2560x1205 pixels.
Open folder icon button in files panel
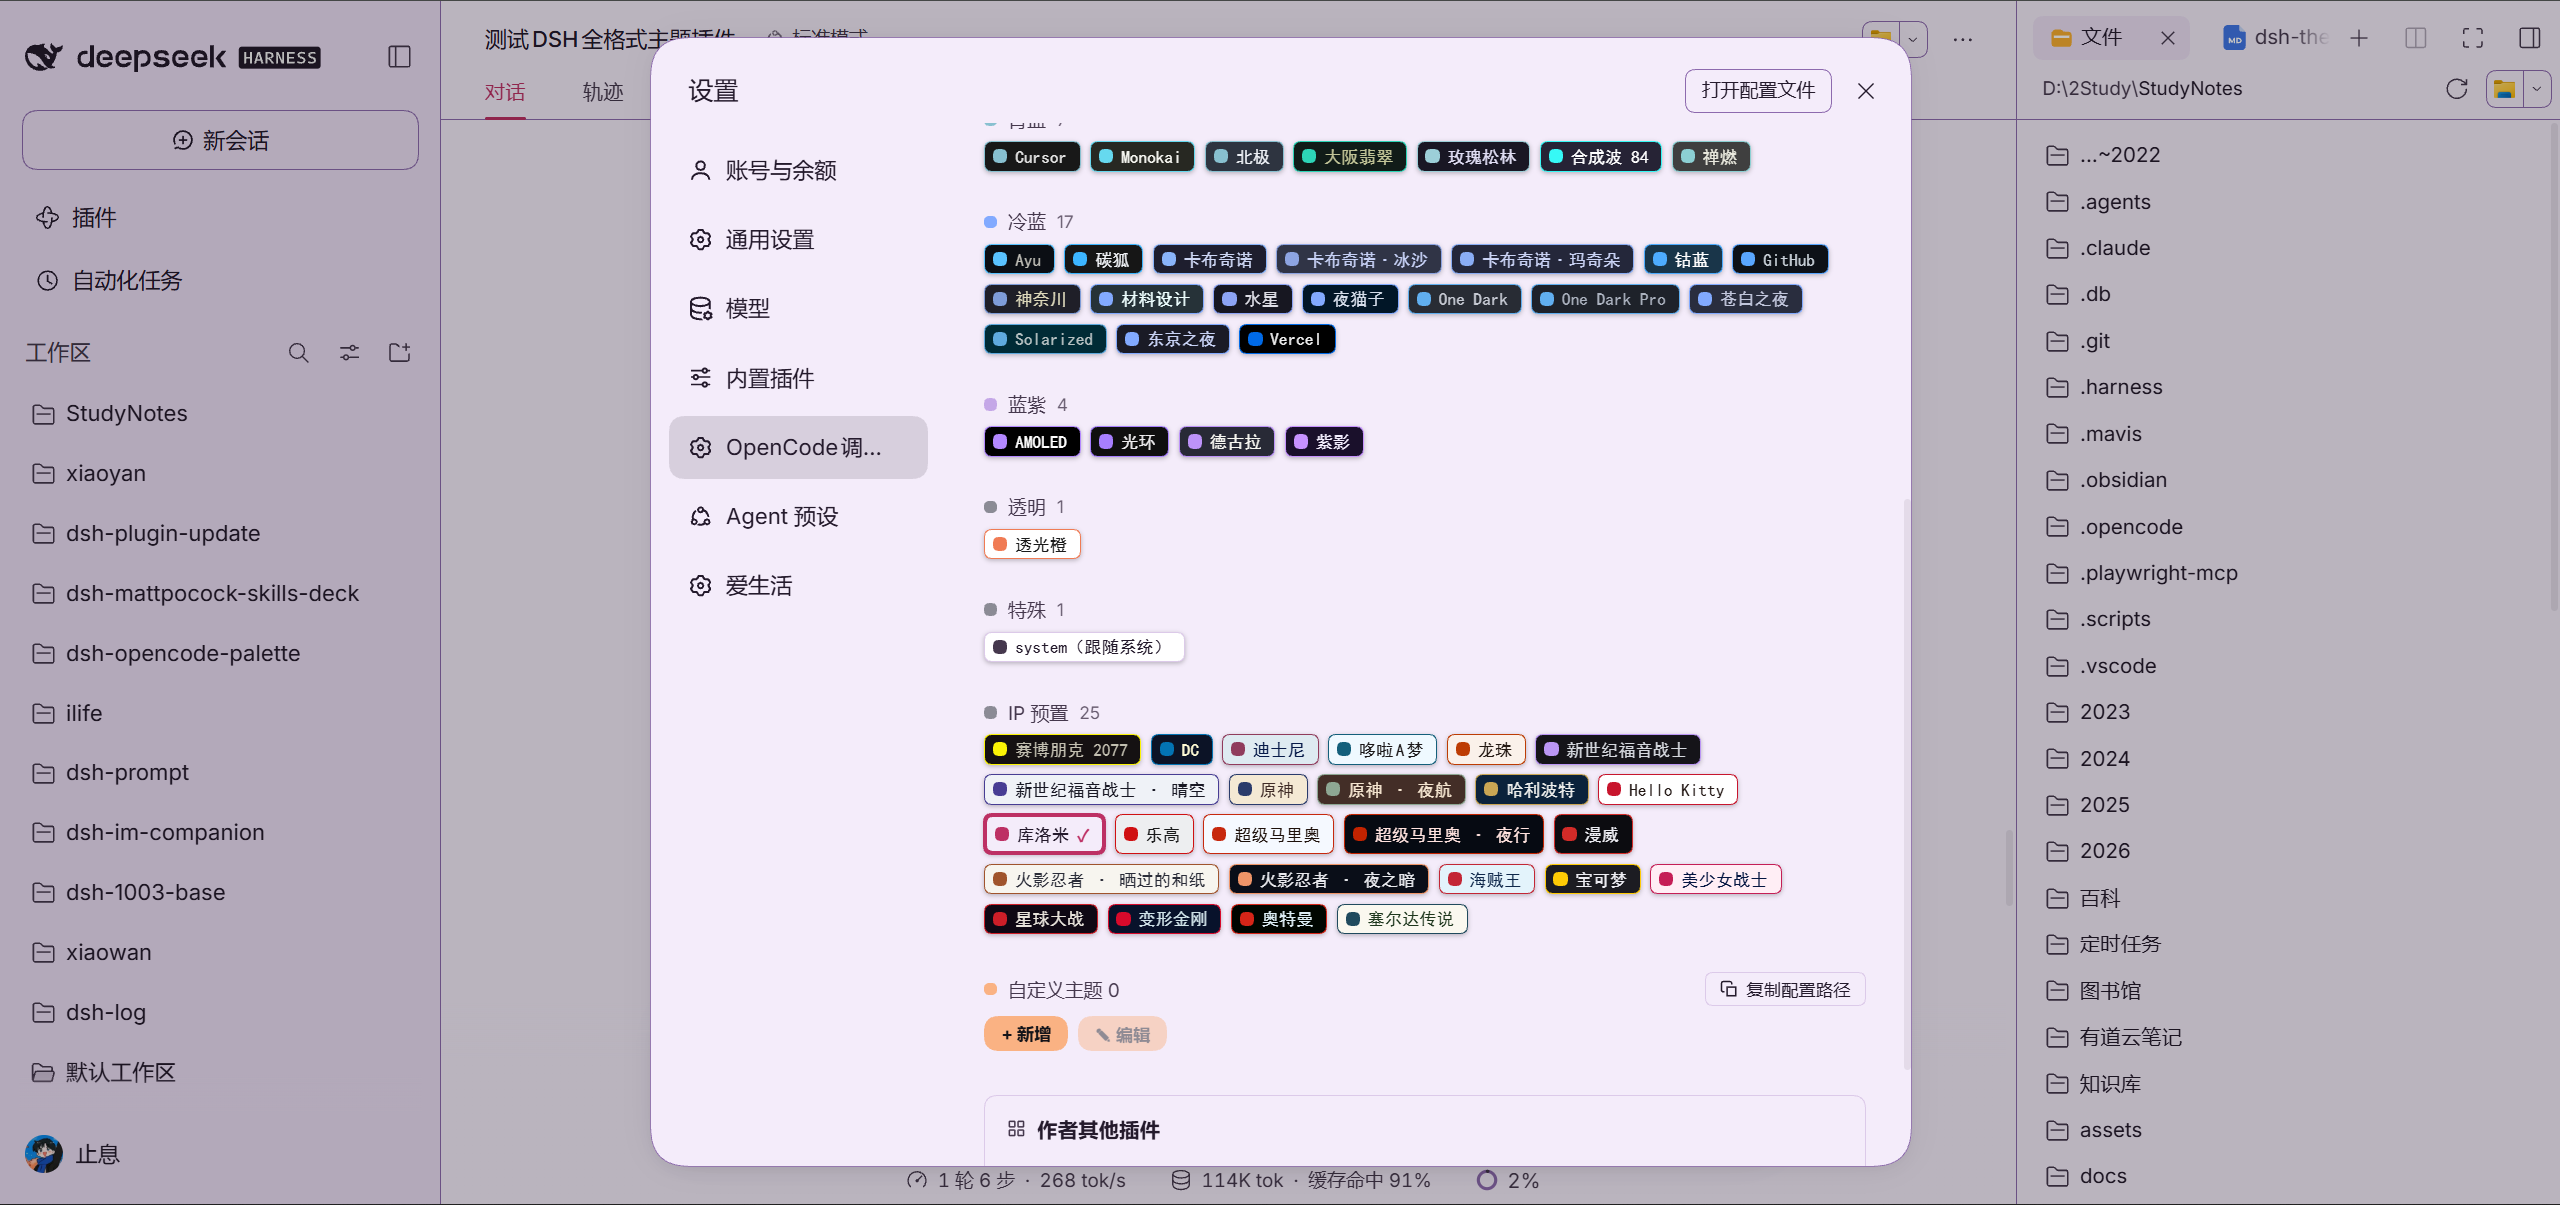(x=2505, y=89)
